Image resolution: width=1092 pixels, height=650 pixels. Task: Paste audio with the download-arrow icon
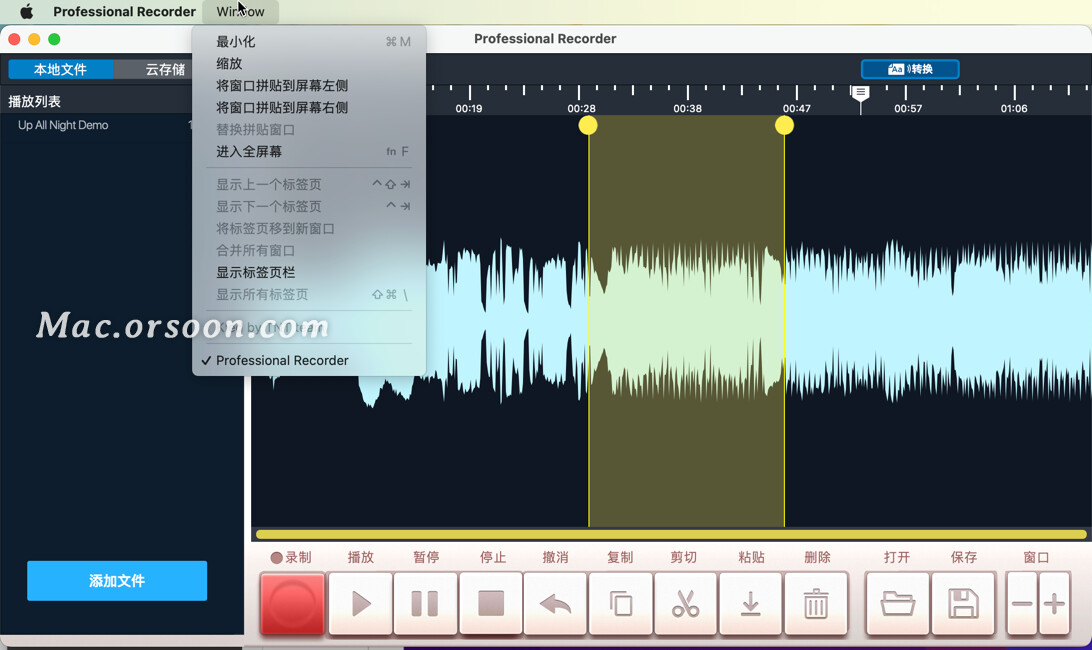pyautogui.click(x=750, y=603)
